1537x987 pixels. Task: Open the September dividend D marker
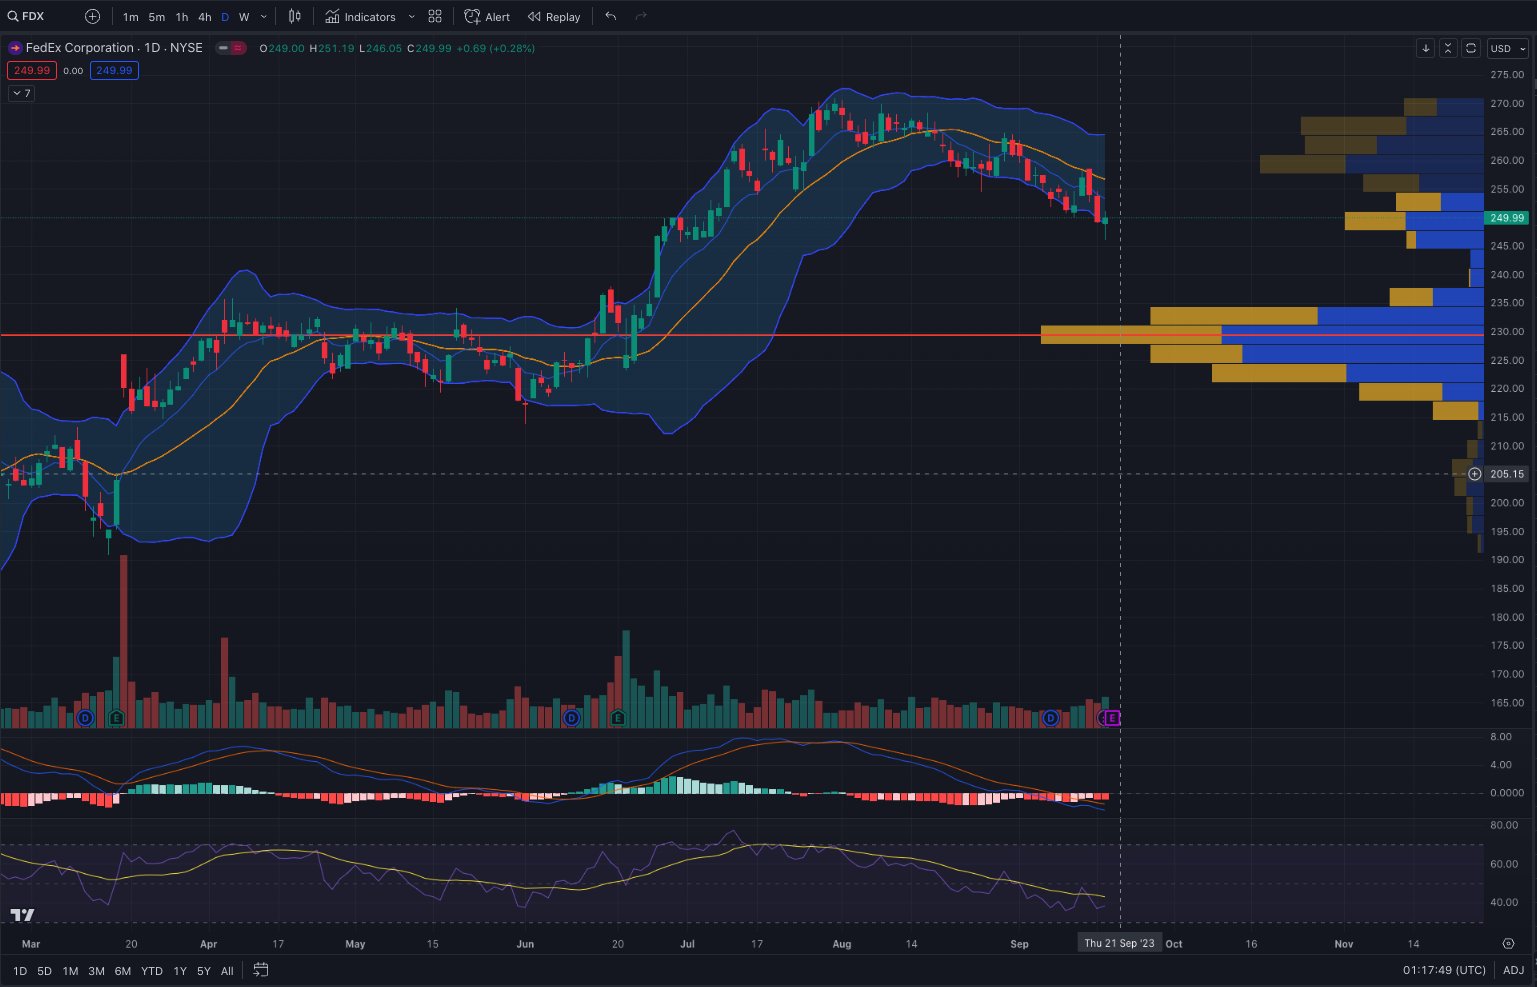pos(1050,718)
